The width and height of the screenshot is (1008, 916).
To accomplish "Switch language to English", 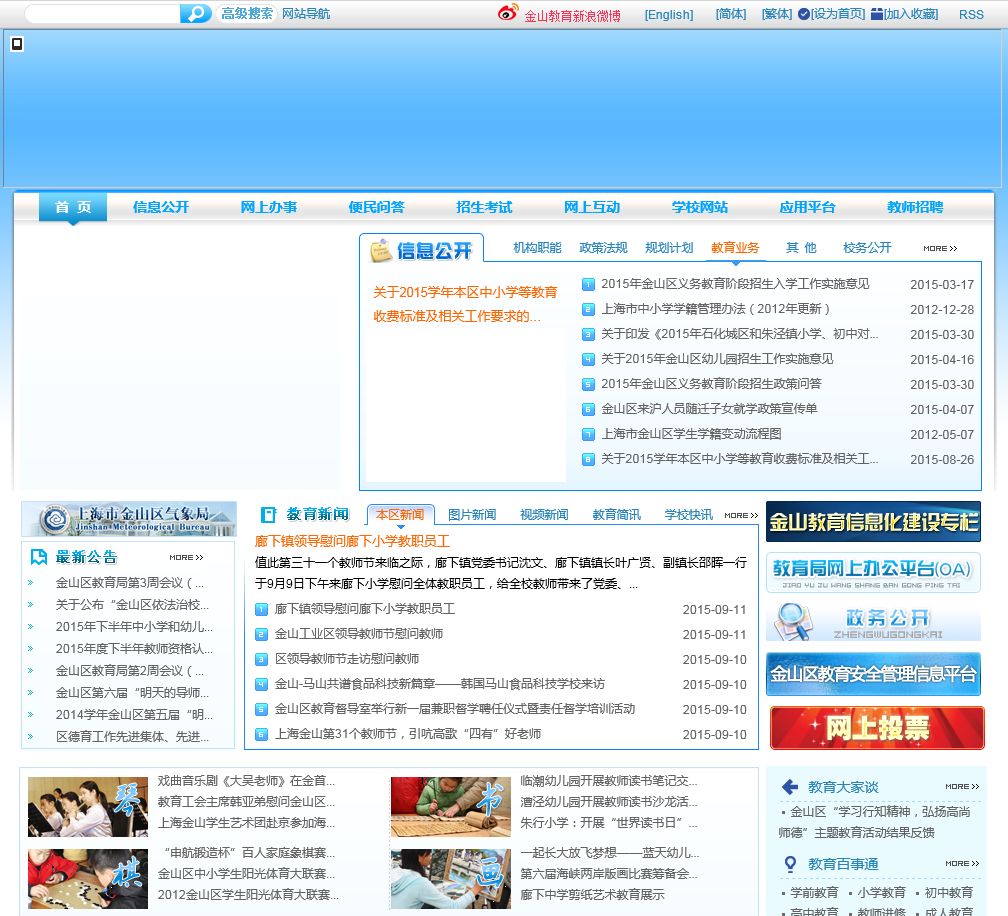I will click(x=669, y=15).
